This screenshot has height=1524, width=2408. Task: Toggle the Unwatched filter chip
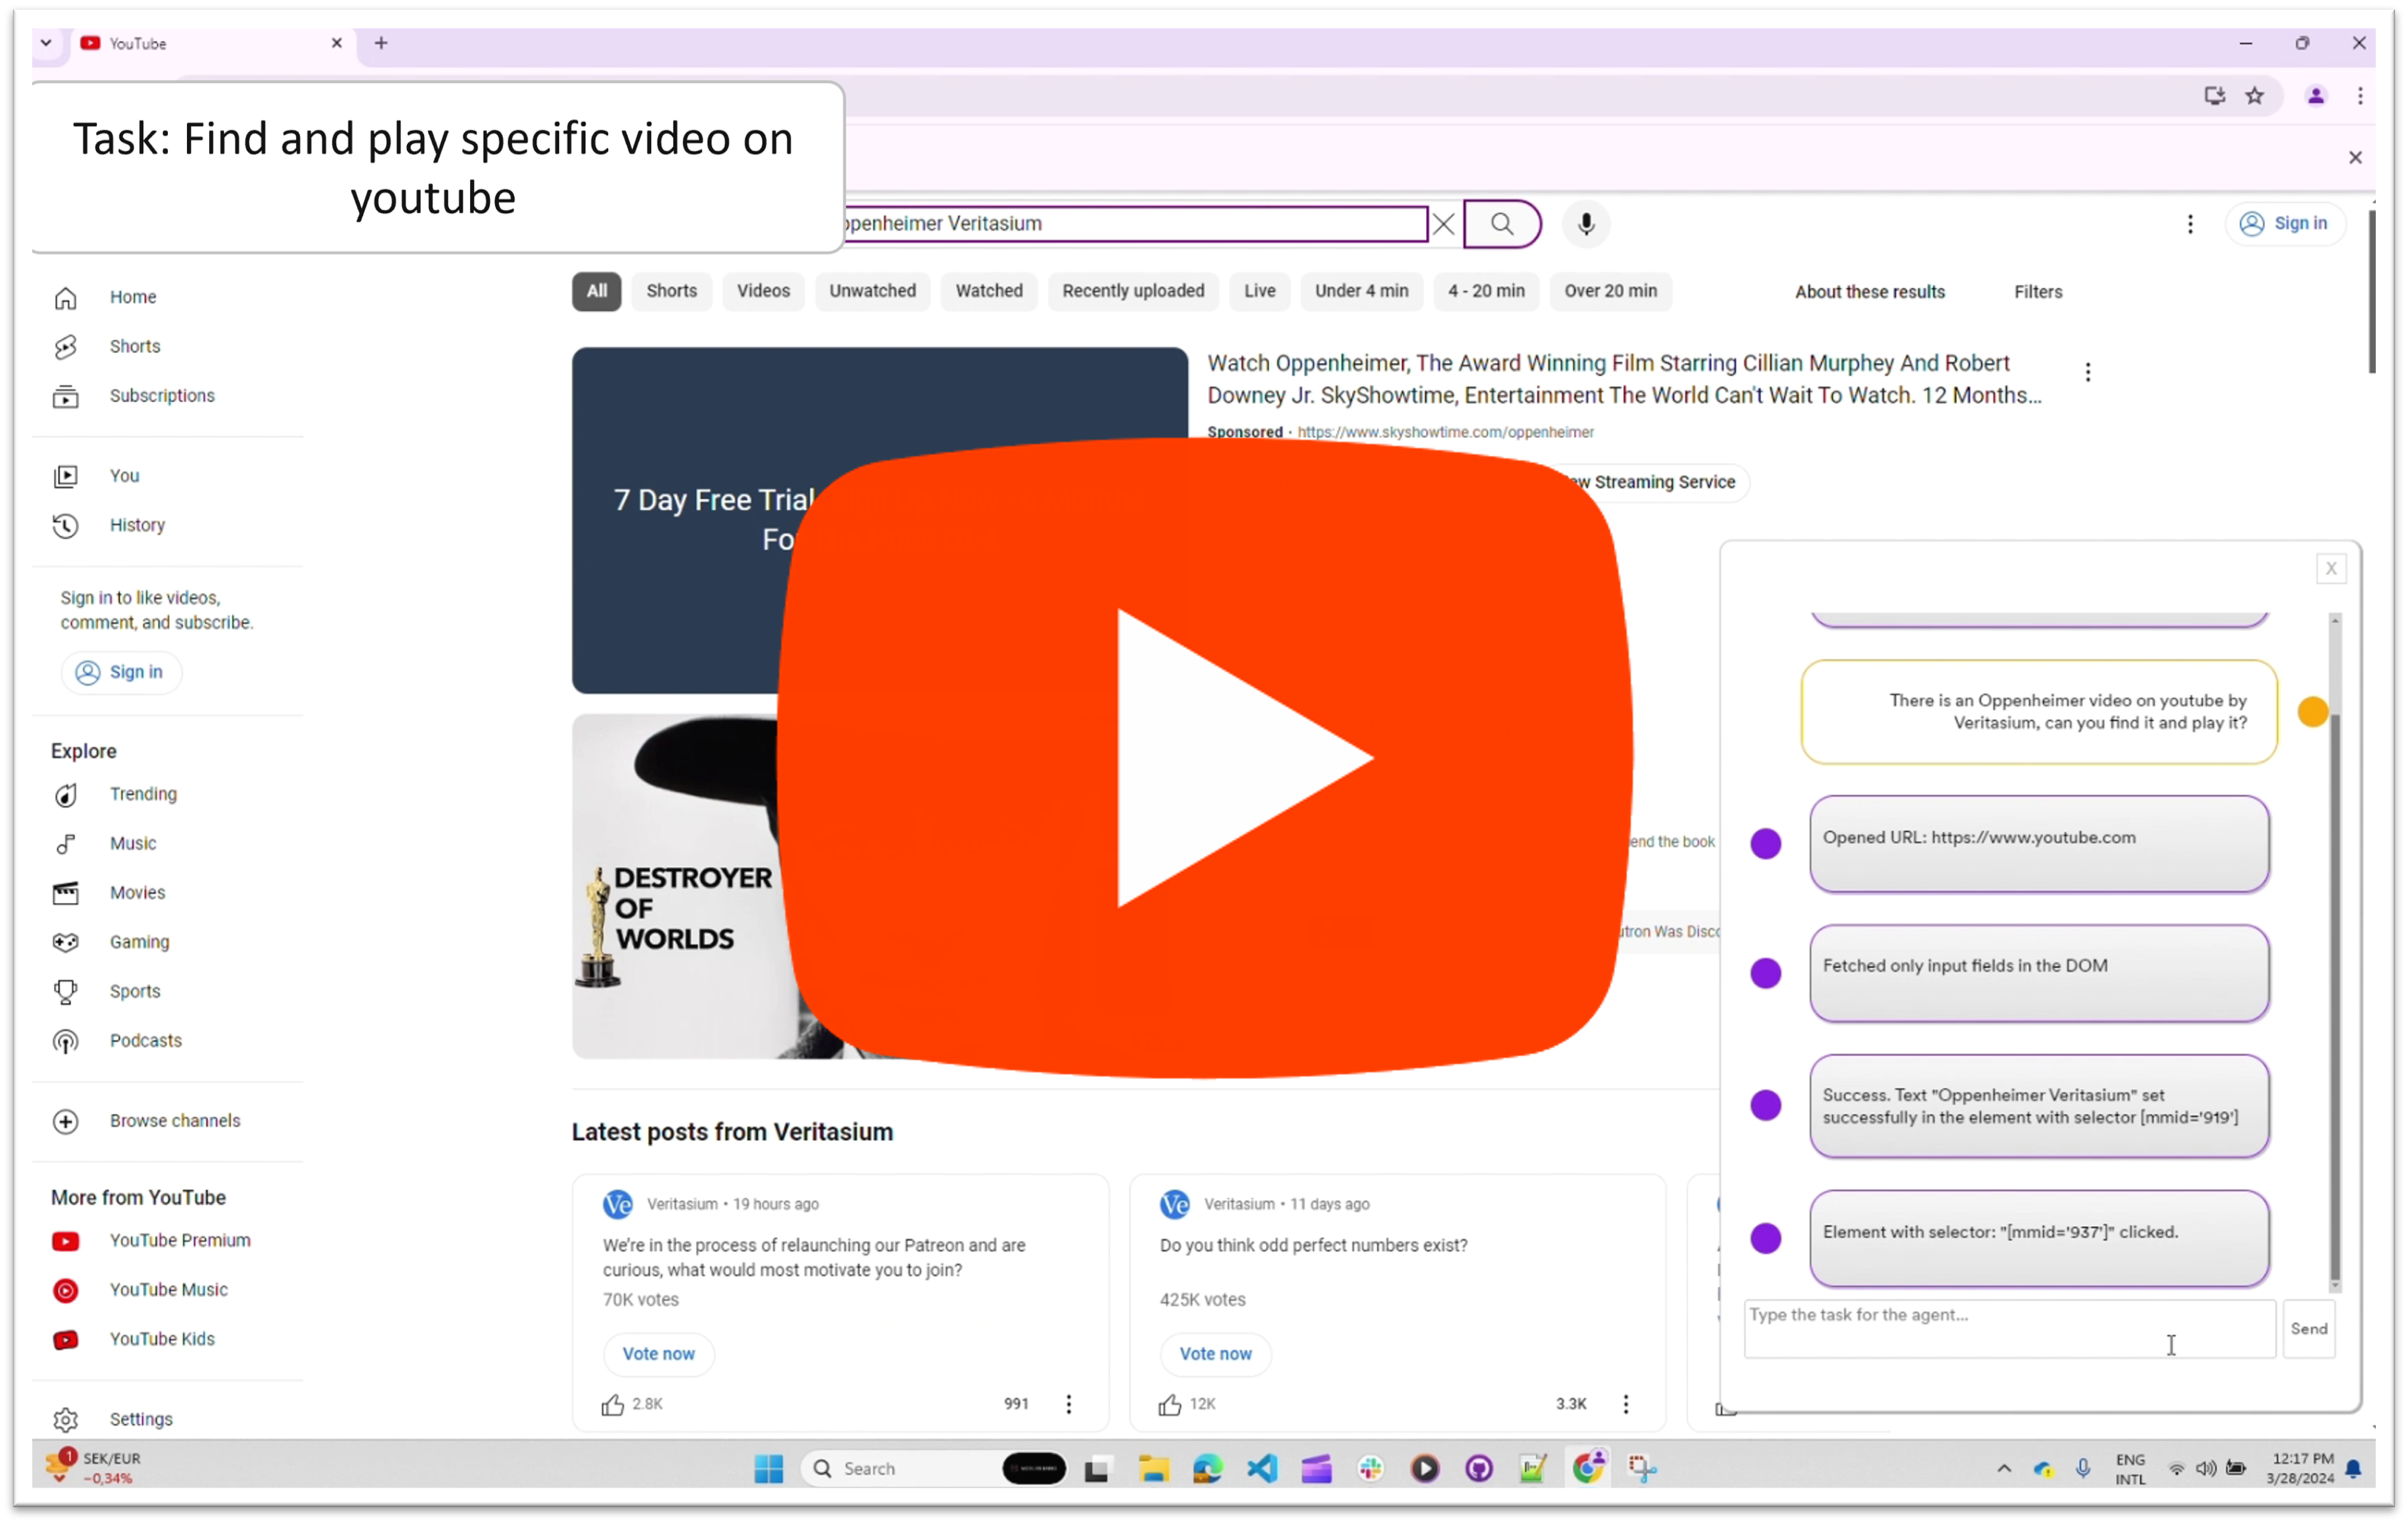coord(873,290)
